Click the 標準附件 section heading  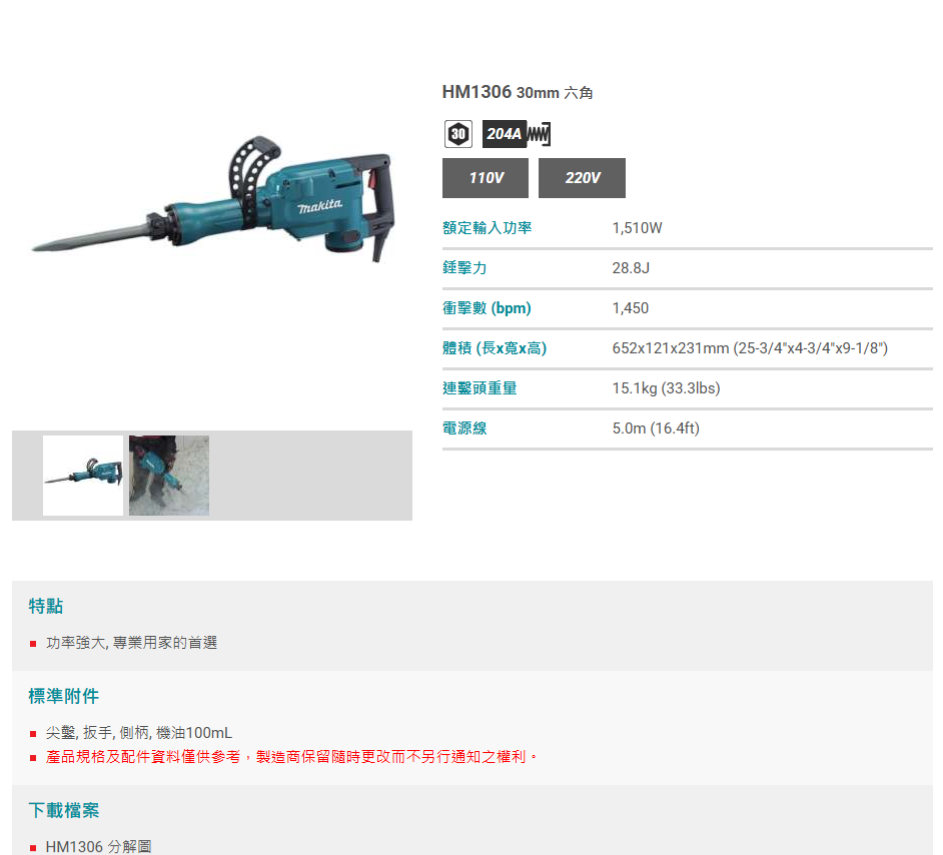click(x=64, y=696)
